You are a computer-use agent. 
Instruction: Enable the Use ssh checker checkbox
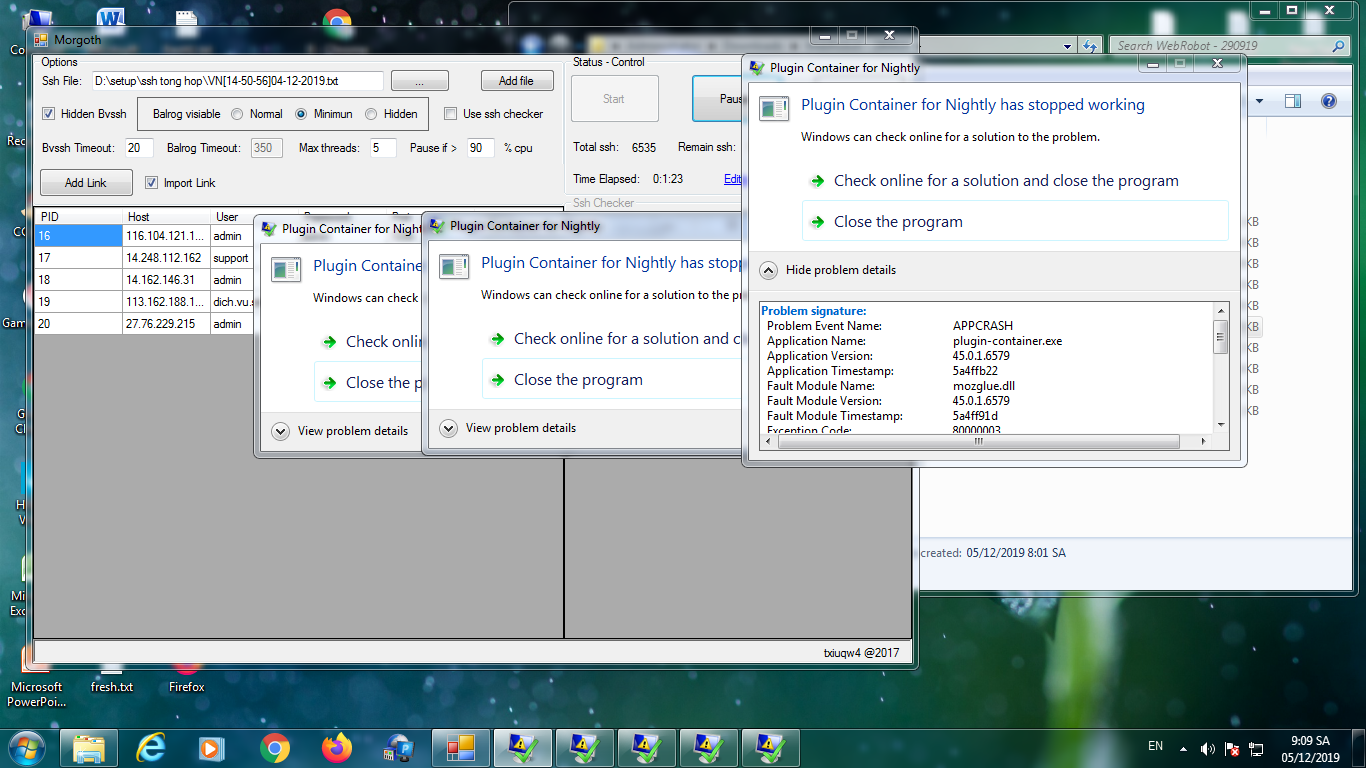[450, 114]
